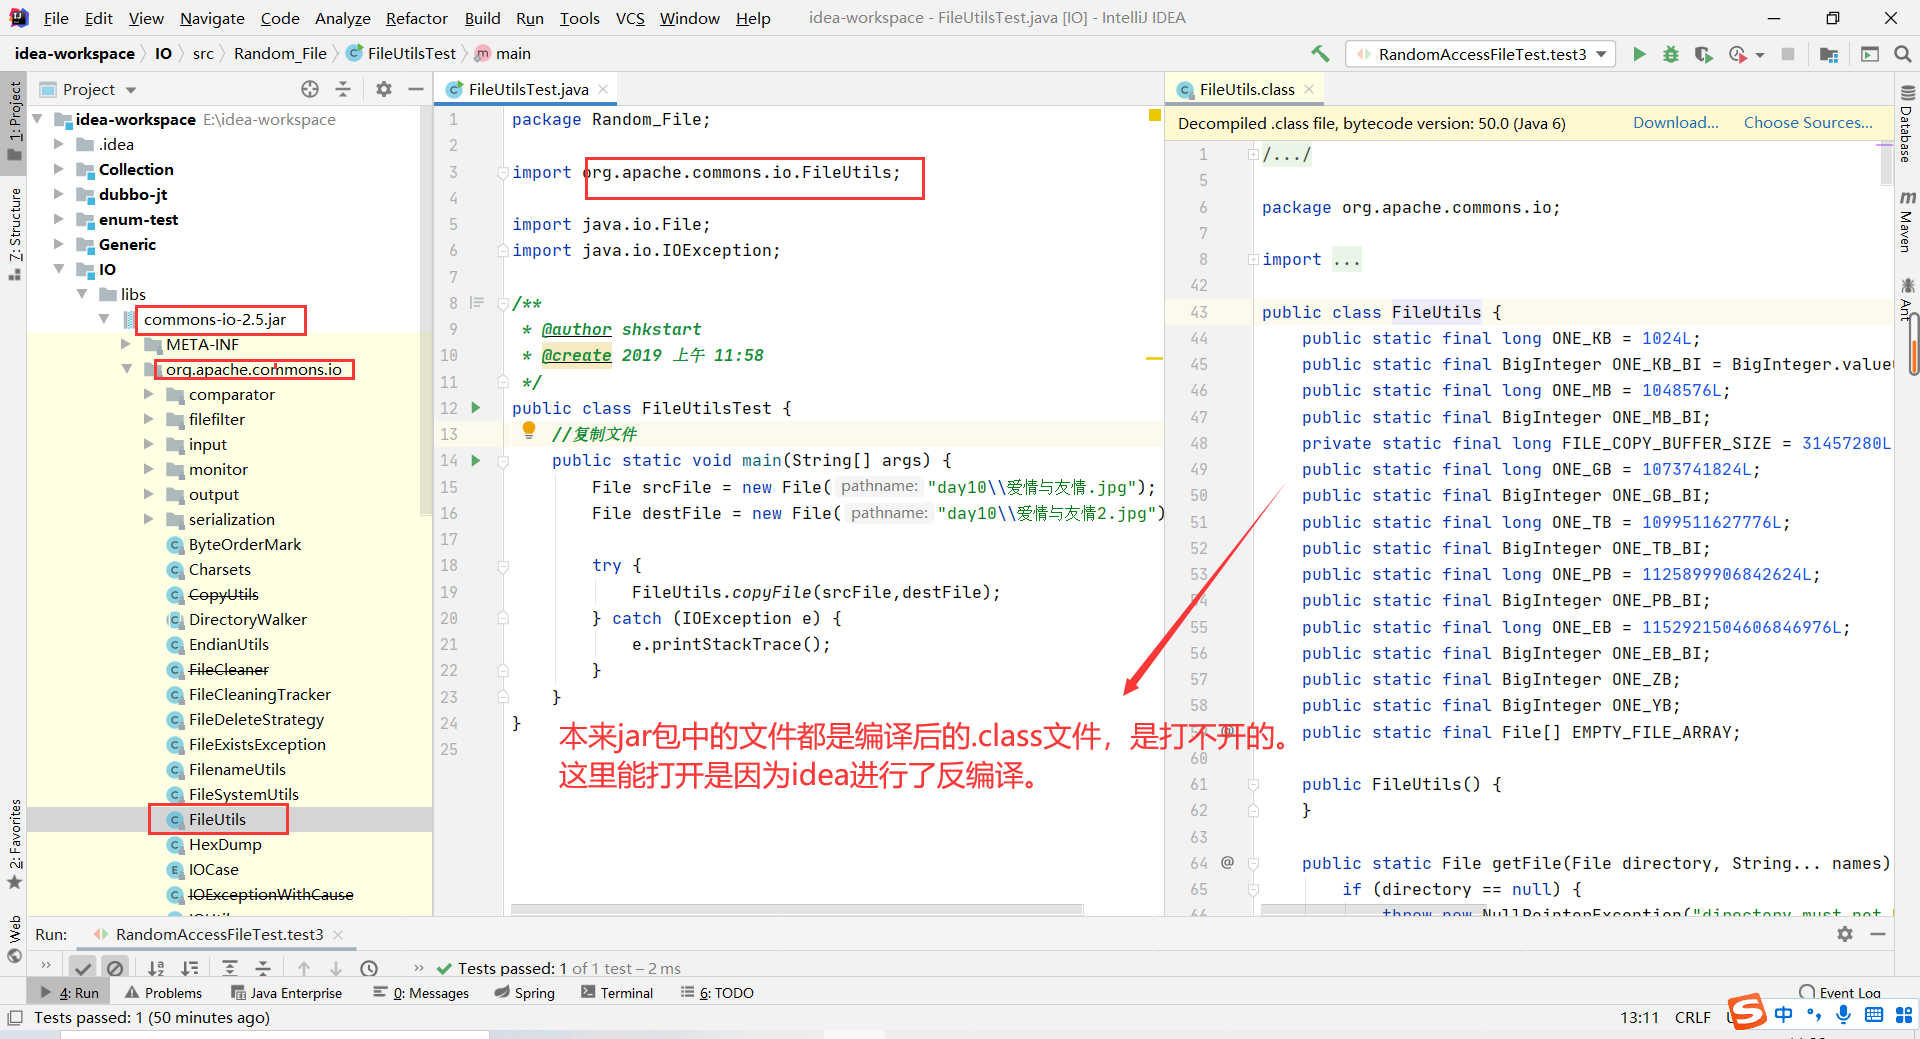Switch to FileUtils.class editor tab
1920x1039 pixels.
click(1247, 89)
